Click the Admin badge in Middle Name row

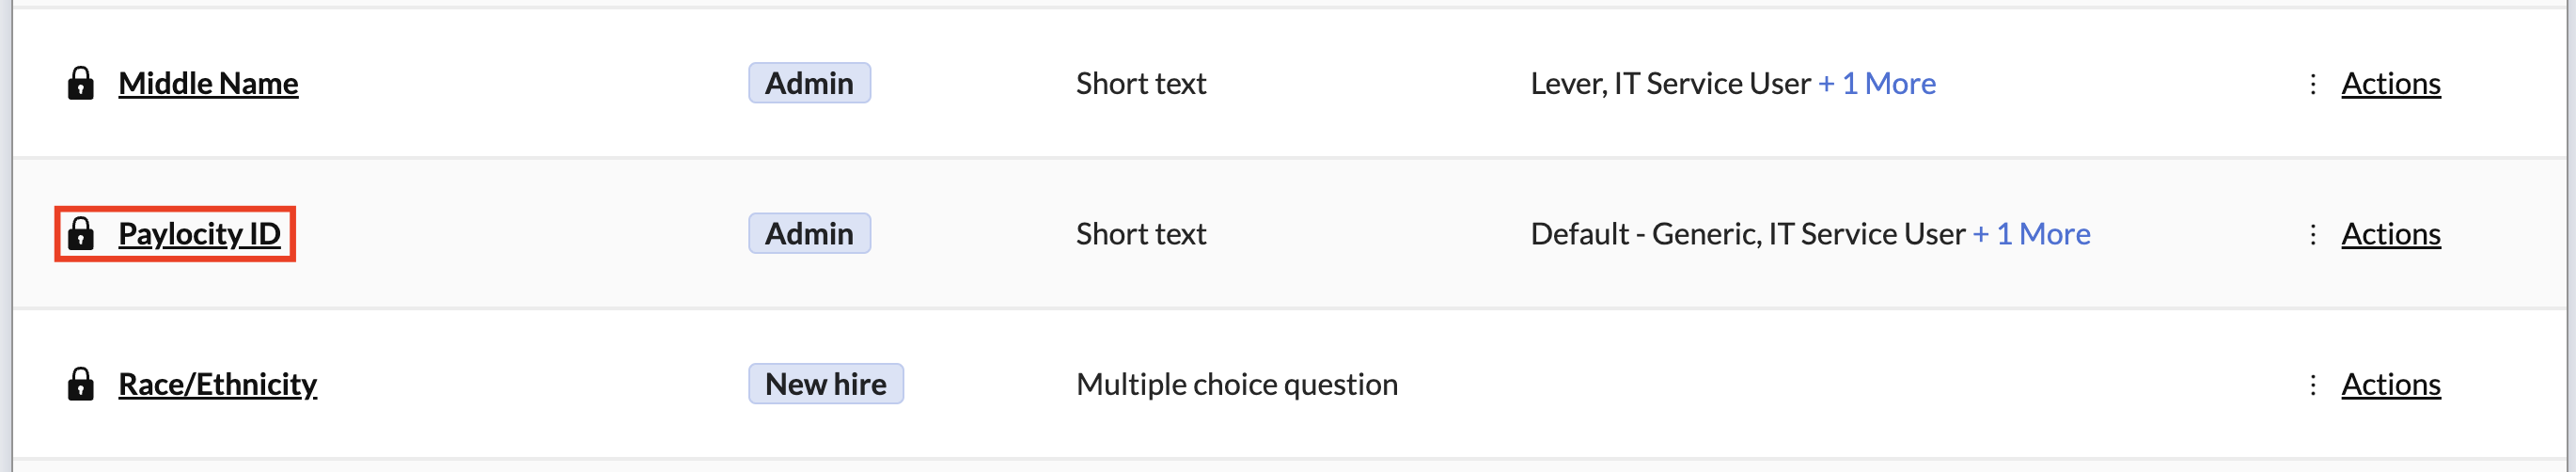pos(809,83)
